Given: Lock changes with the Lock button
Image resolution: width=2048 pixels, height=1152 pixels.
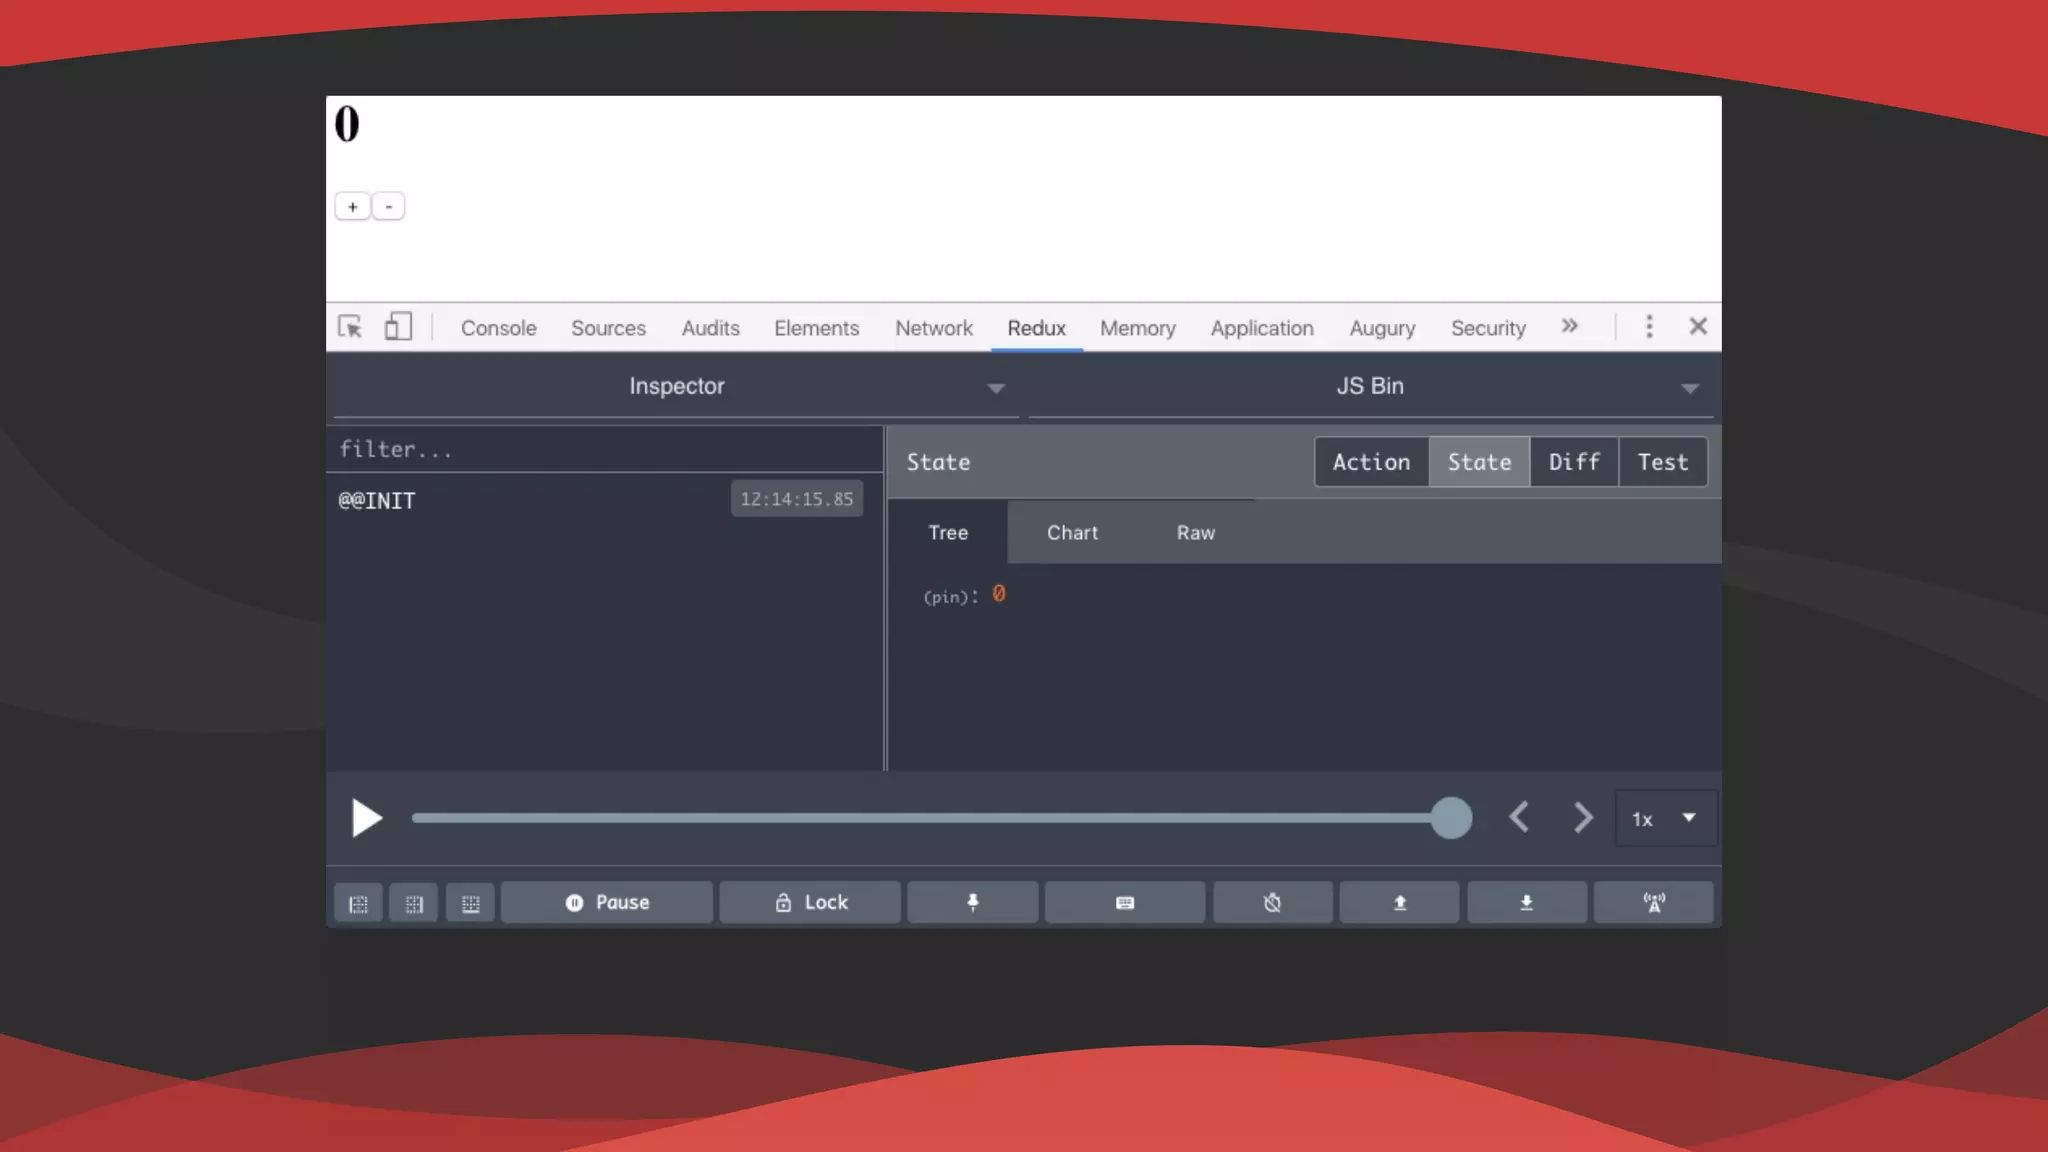Looking at the screenshot, I should point(810,903).
